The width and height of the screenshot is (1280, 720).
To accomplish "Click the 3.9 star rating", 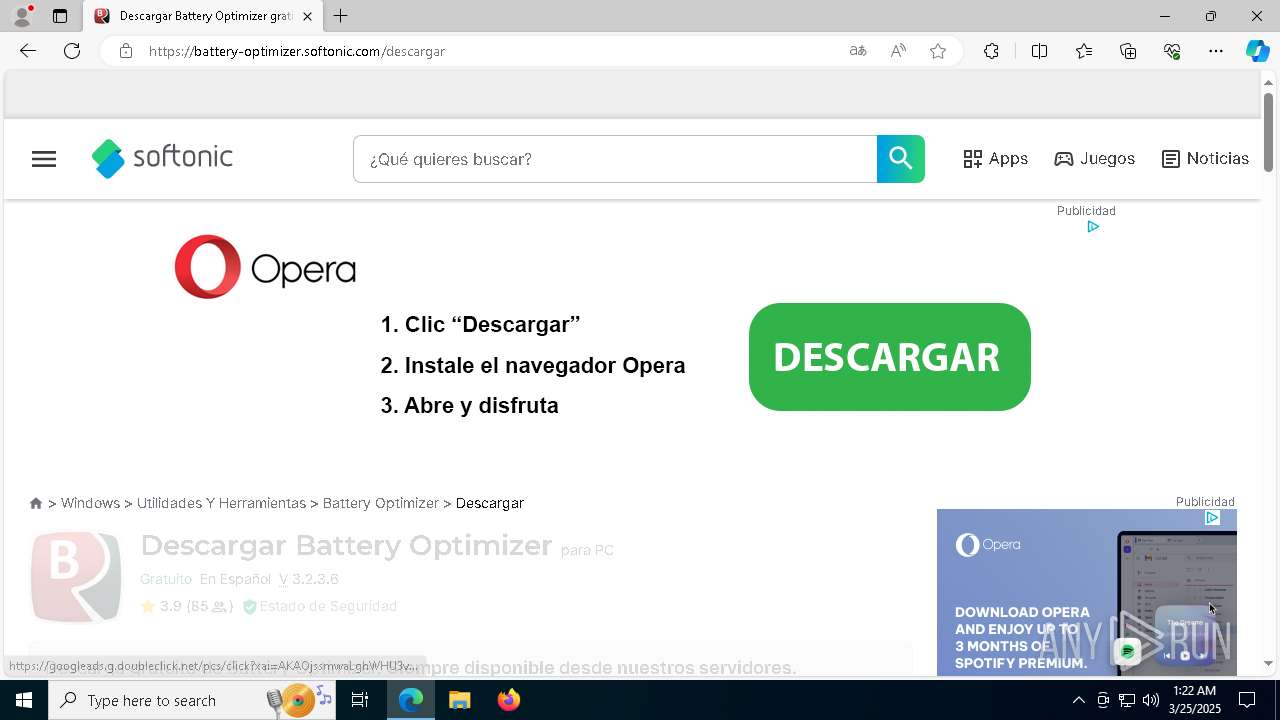I will [x=186, y=606].
